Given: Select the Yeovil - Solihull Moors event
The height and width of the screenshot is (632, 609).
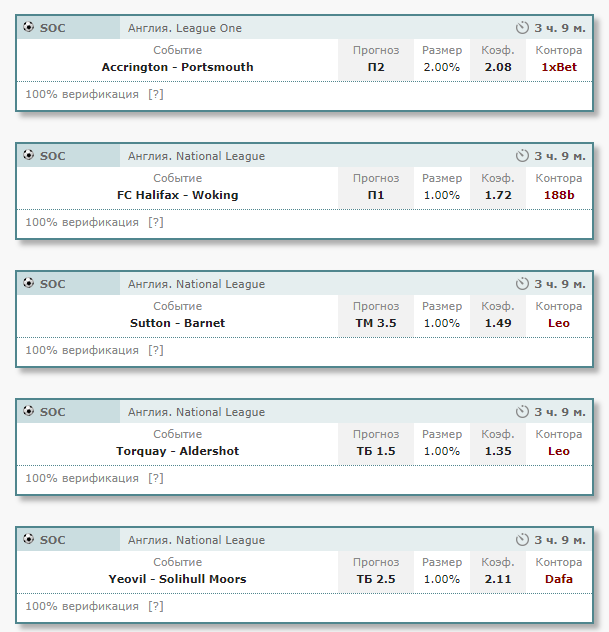Looking at the screenshot, I should (x=178, y=579).
